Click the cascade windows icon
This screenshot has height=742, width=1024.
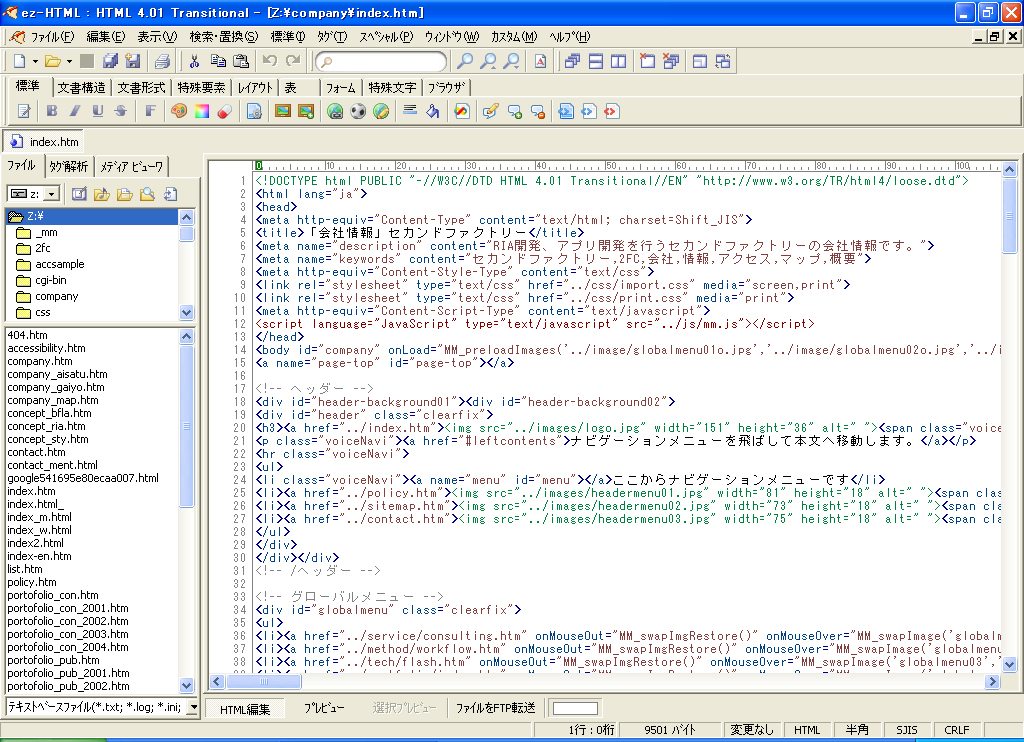[572, 61]
